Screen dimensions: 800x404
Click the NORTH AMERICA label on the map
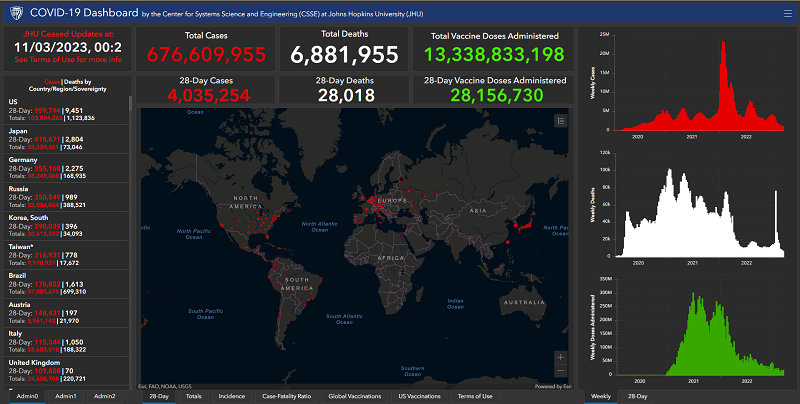[246, 202]
